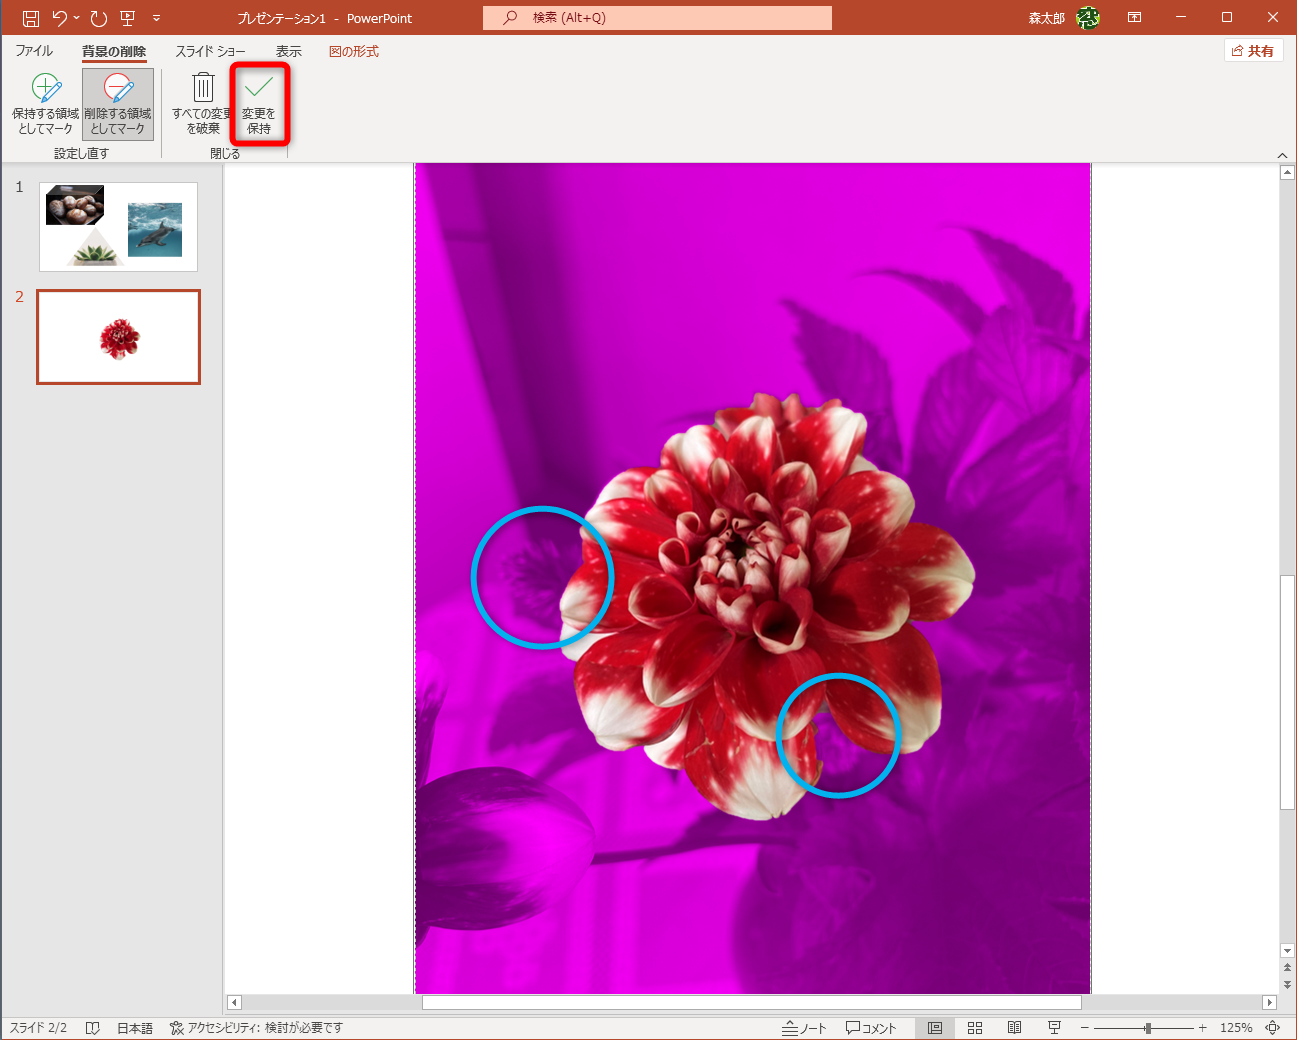Zoom in with the plus button

point(1203,1028)
